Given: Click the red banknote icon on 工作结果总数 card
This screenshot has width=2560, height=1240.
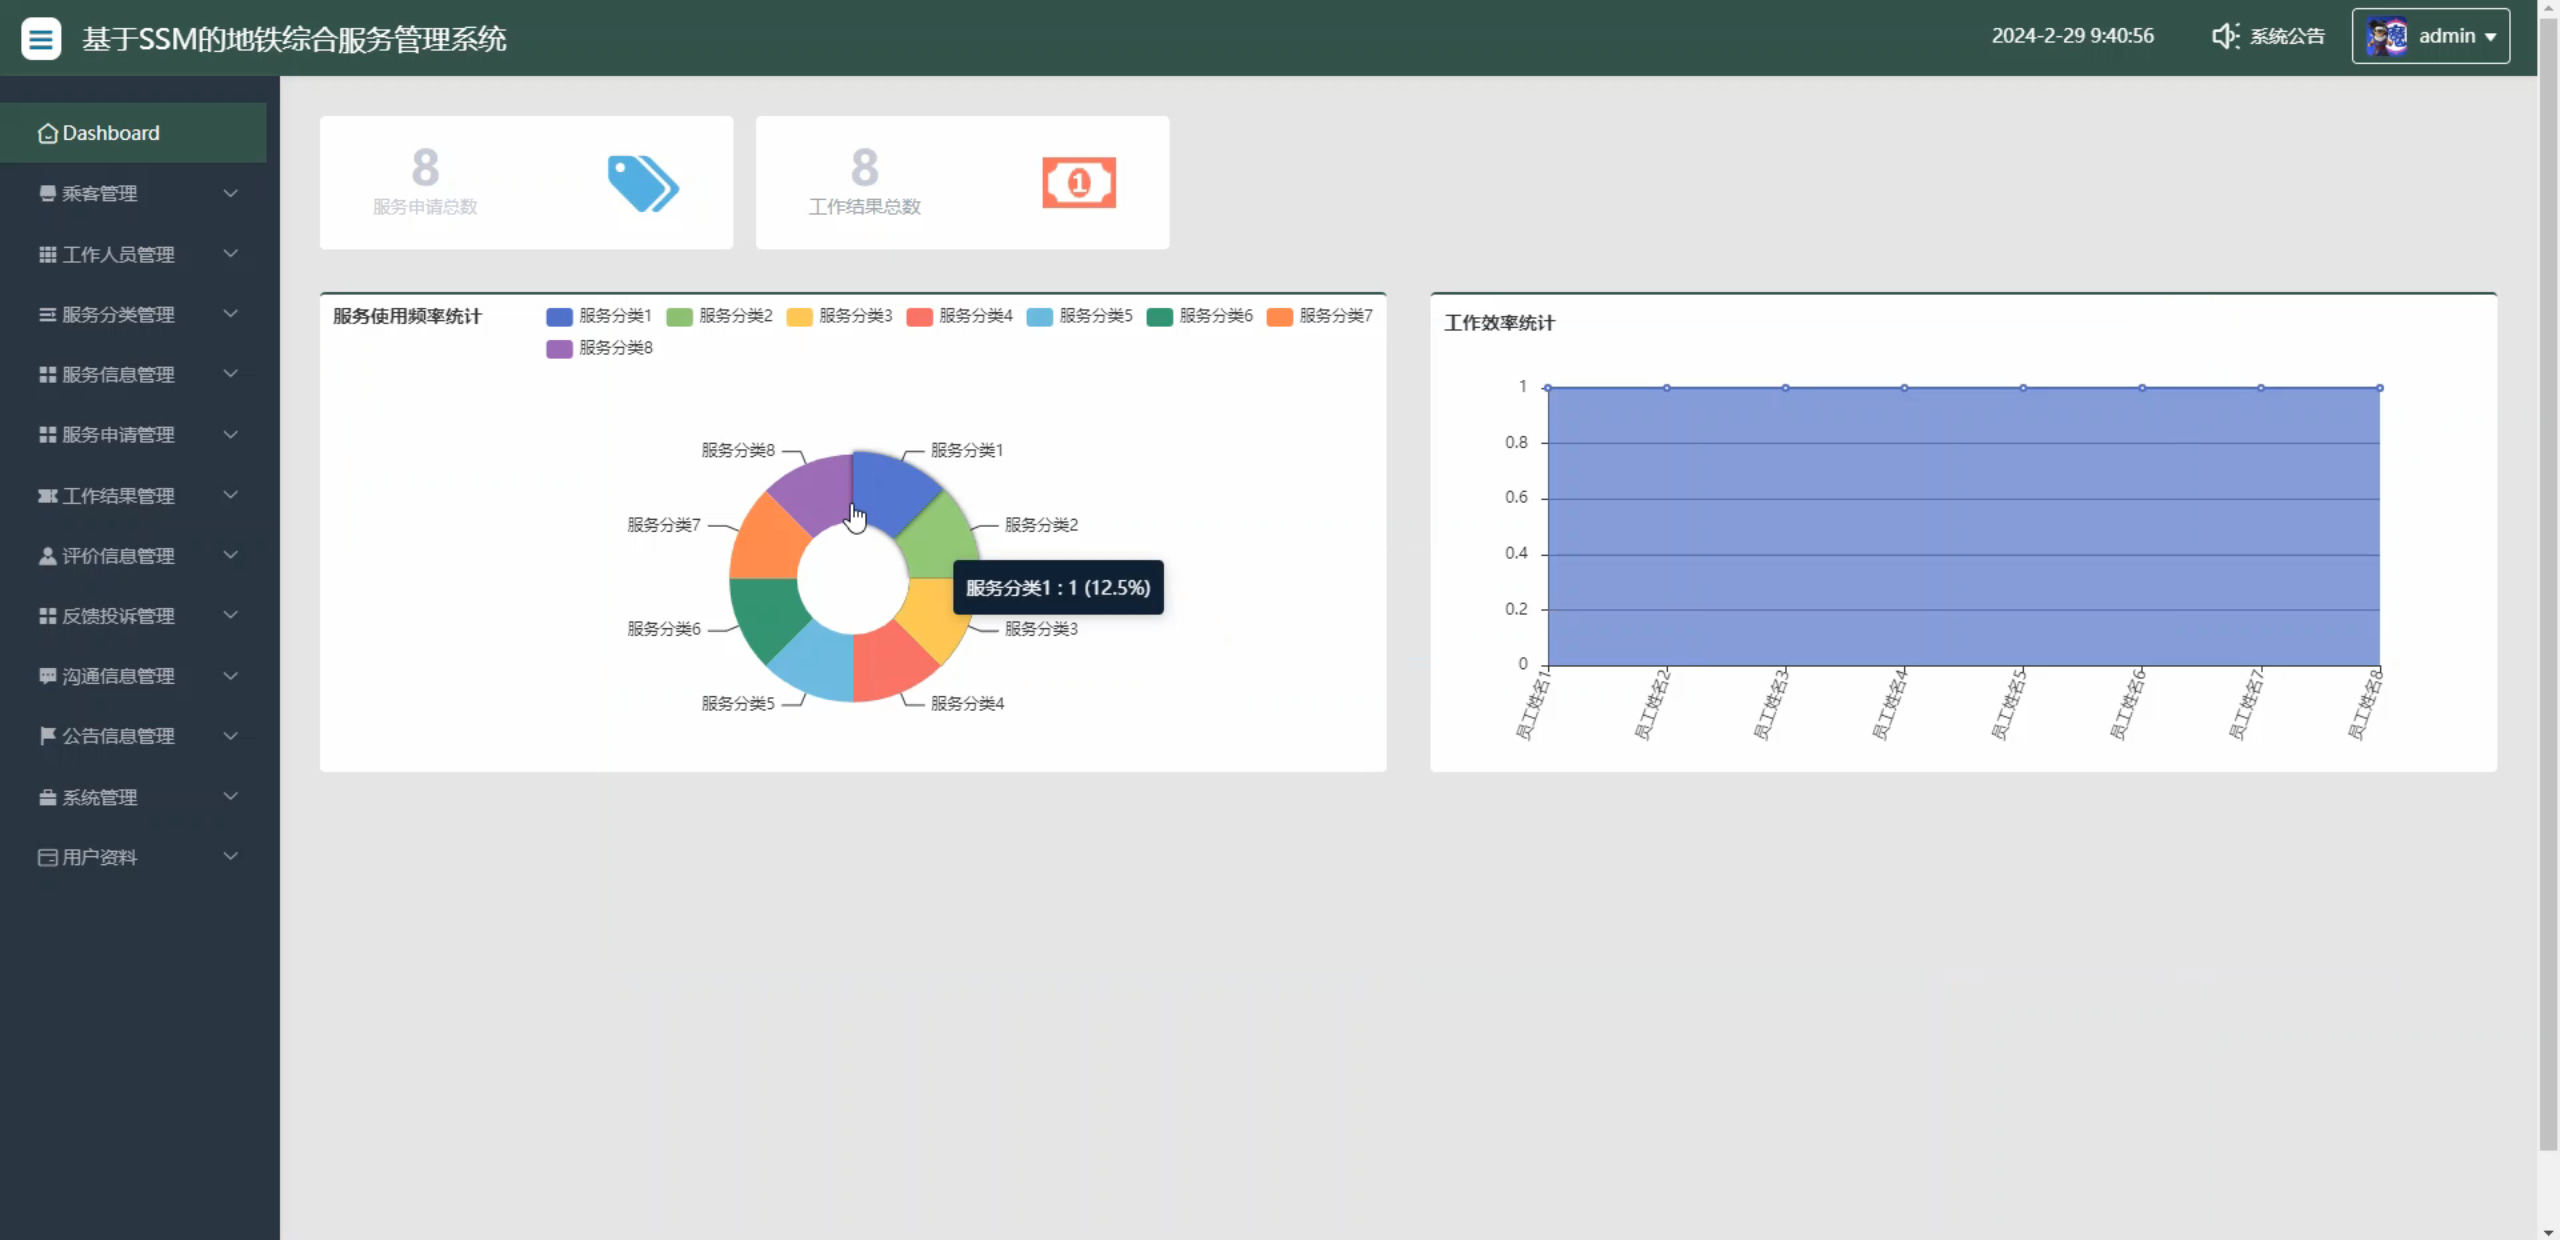Looking at the screenshot, I should [1078, 183].
